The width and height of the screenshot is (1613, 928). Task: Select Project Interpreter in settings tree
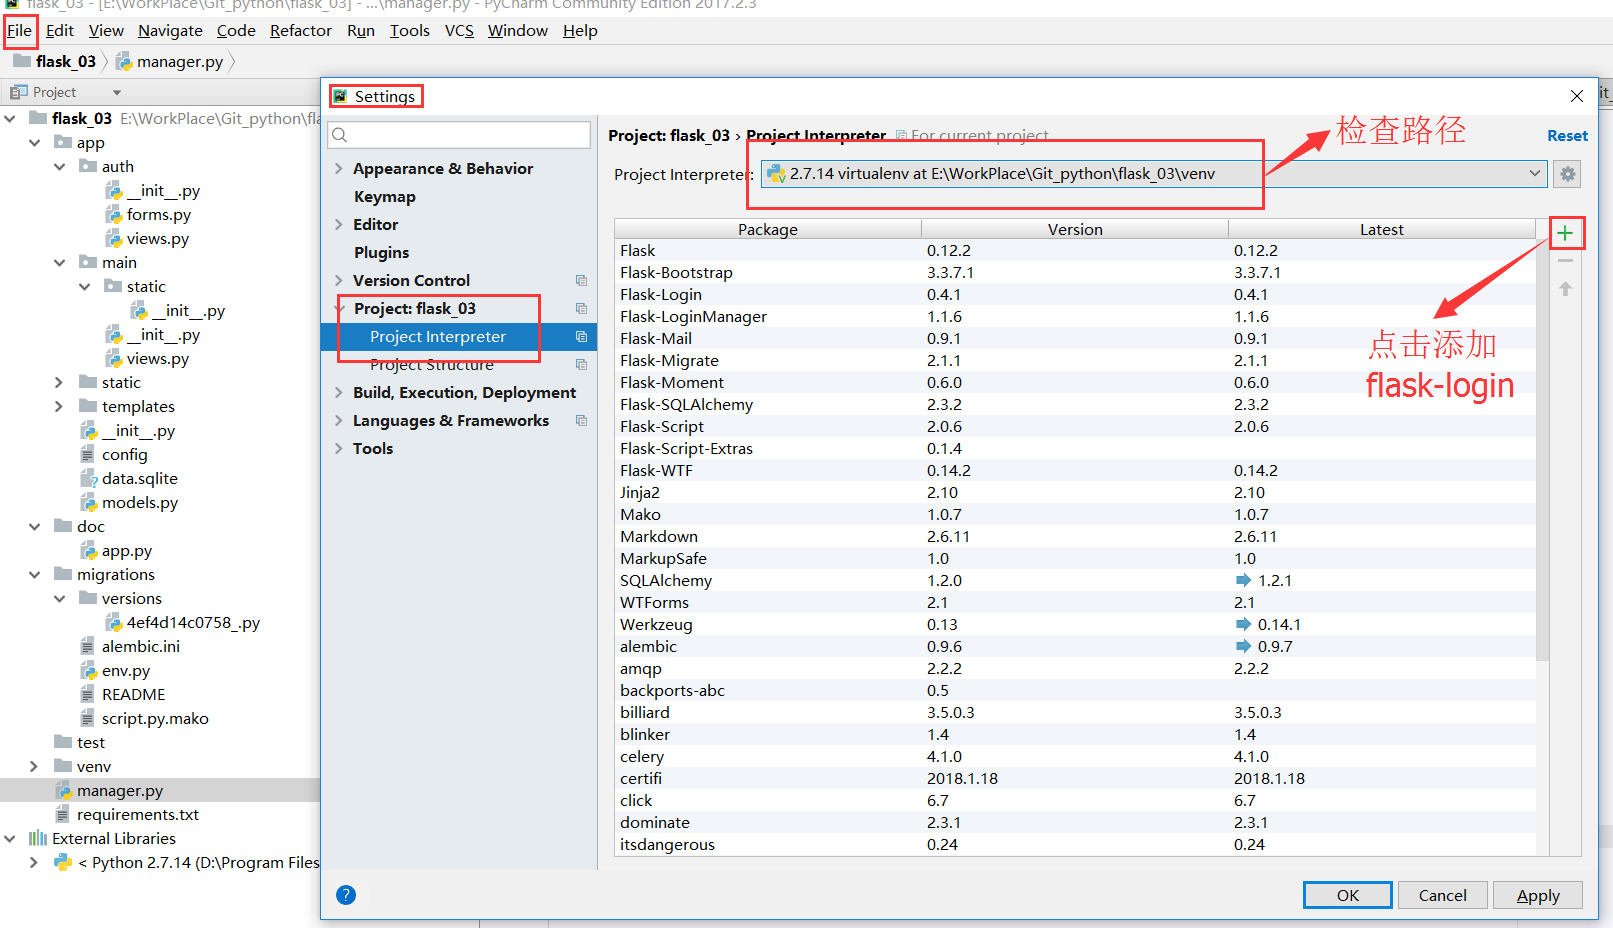[459, 337]
